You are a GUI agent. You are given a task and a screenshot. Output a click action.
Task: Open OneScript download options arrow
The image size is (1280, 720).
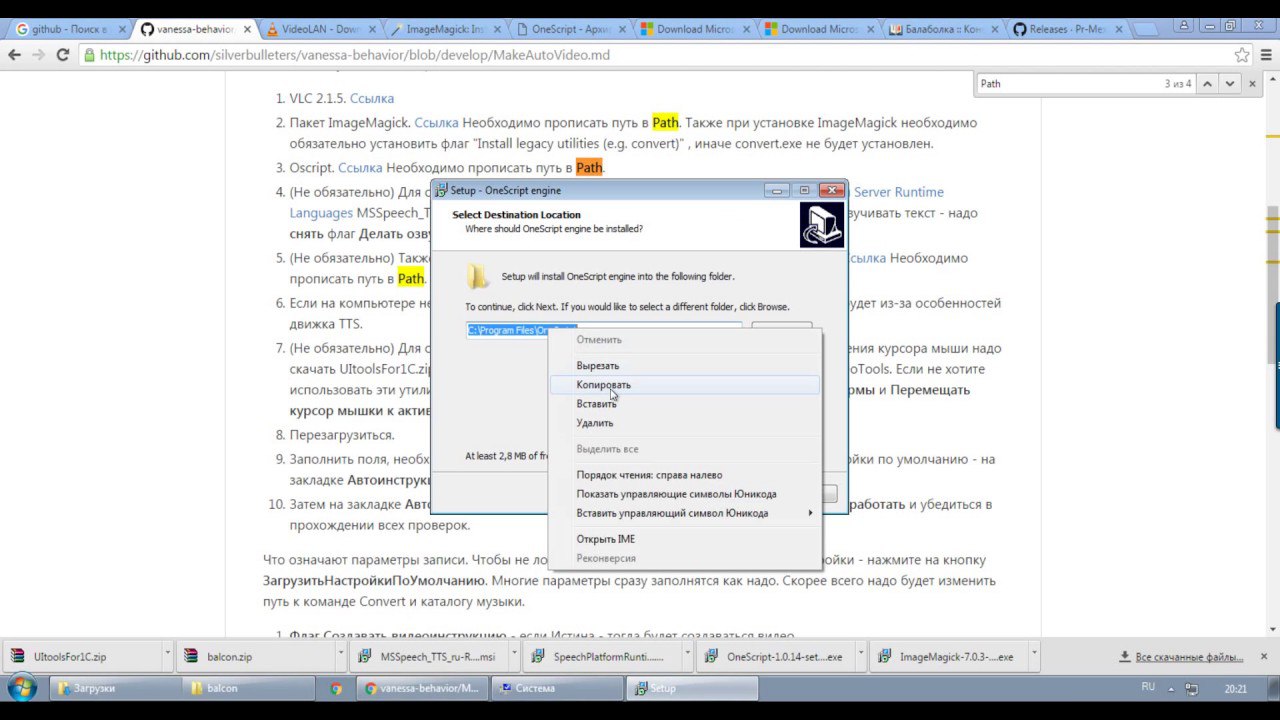861,656
